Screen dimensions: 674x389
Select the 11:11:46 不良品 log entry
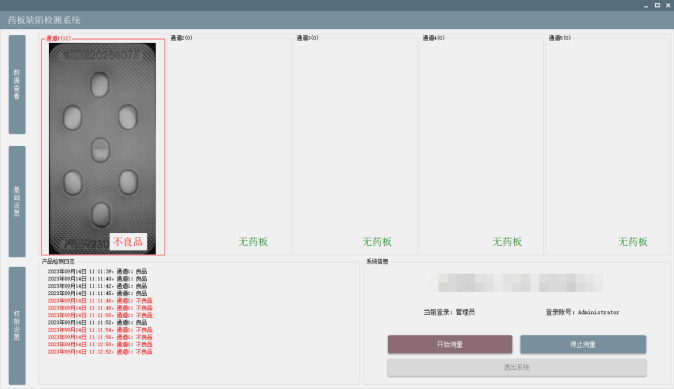100,300
